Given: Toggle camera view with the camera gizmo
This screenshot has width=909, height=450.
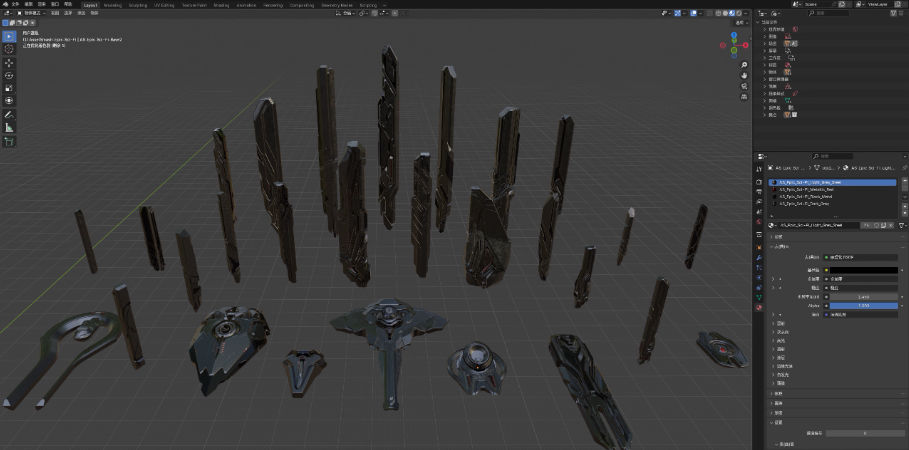Looking at the screenshot, I should 744,88.
